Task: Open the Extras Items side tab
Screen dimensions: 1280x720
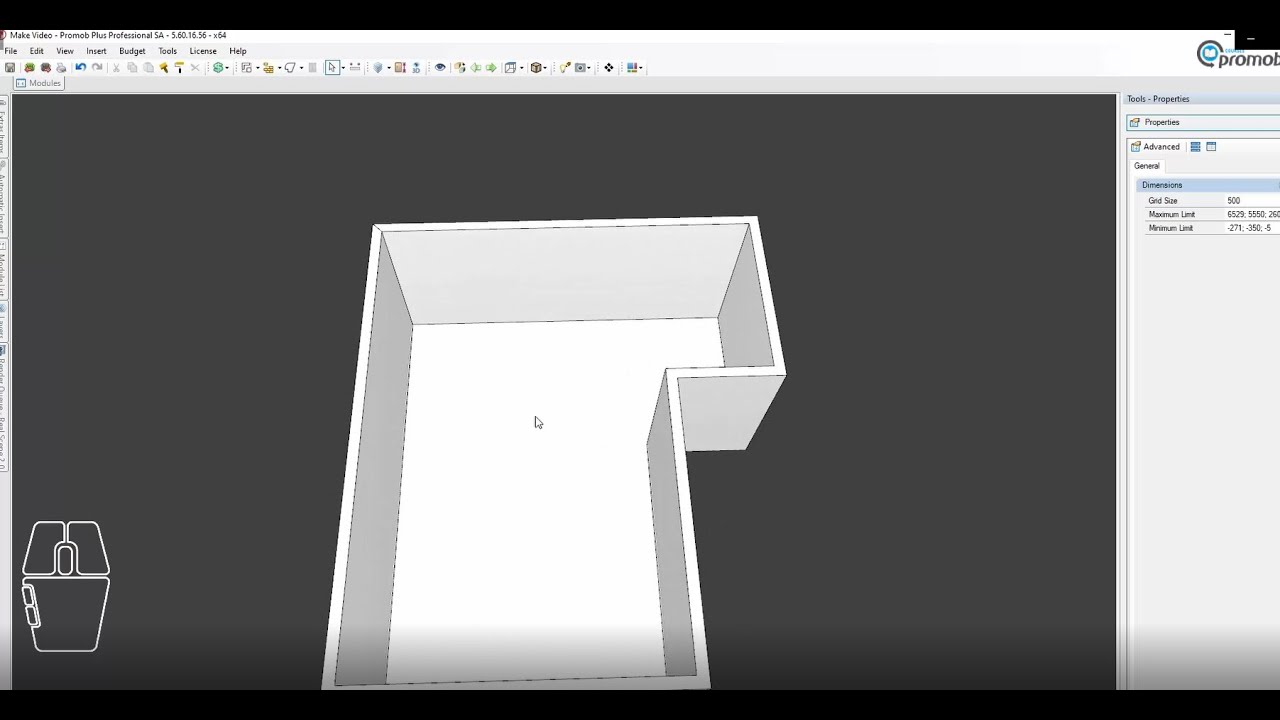Action: click(4, 126)
